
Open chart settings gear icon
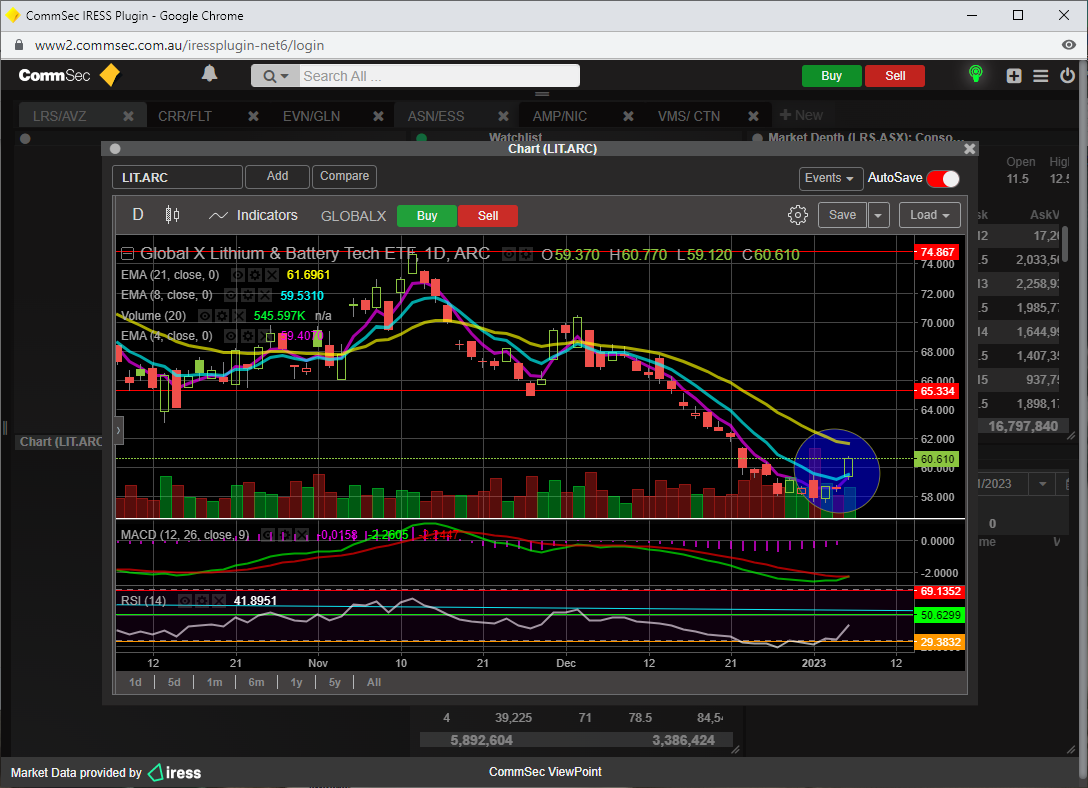pyautogui.click(x=798, y=215)
